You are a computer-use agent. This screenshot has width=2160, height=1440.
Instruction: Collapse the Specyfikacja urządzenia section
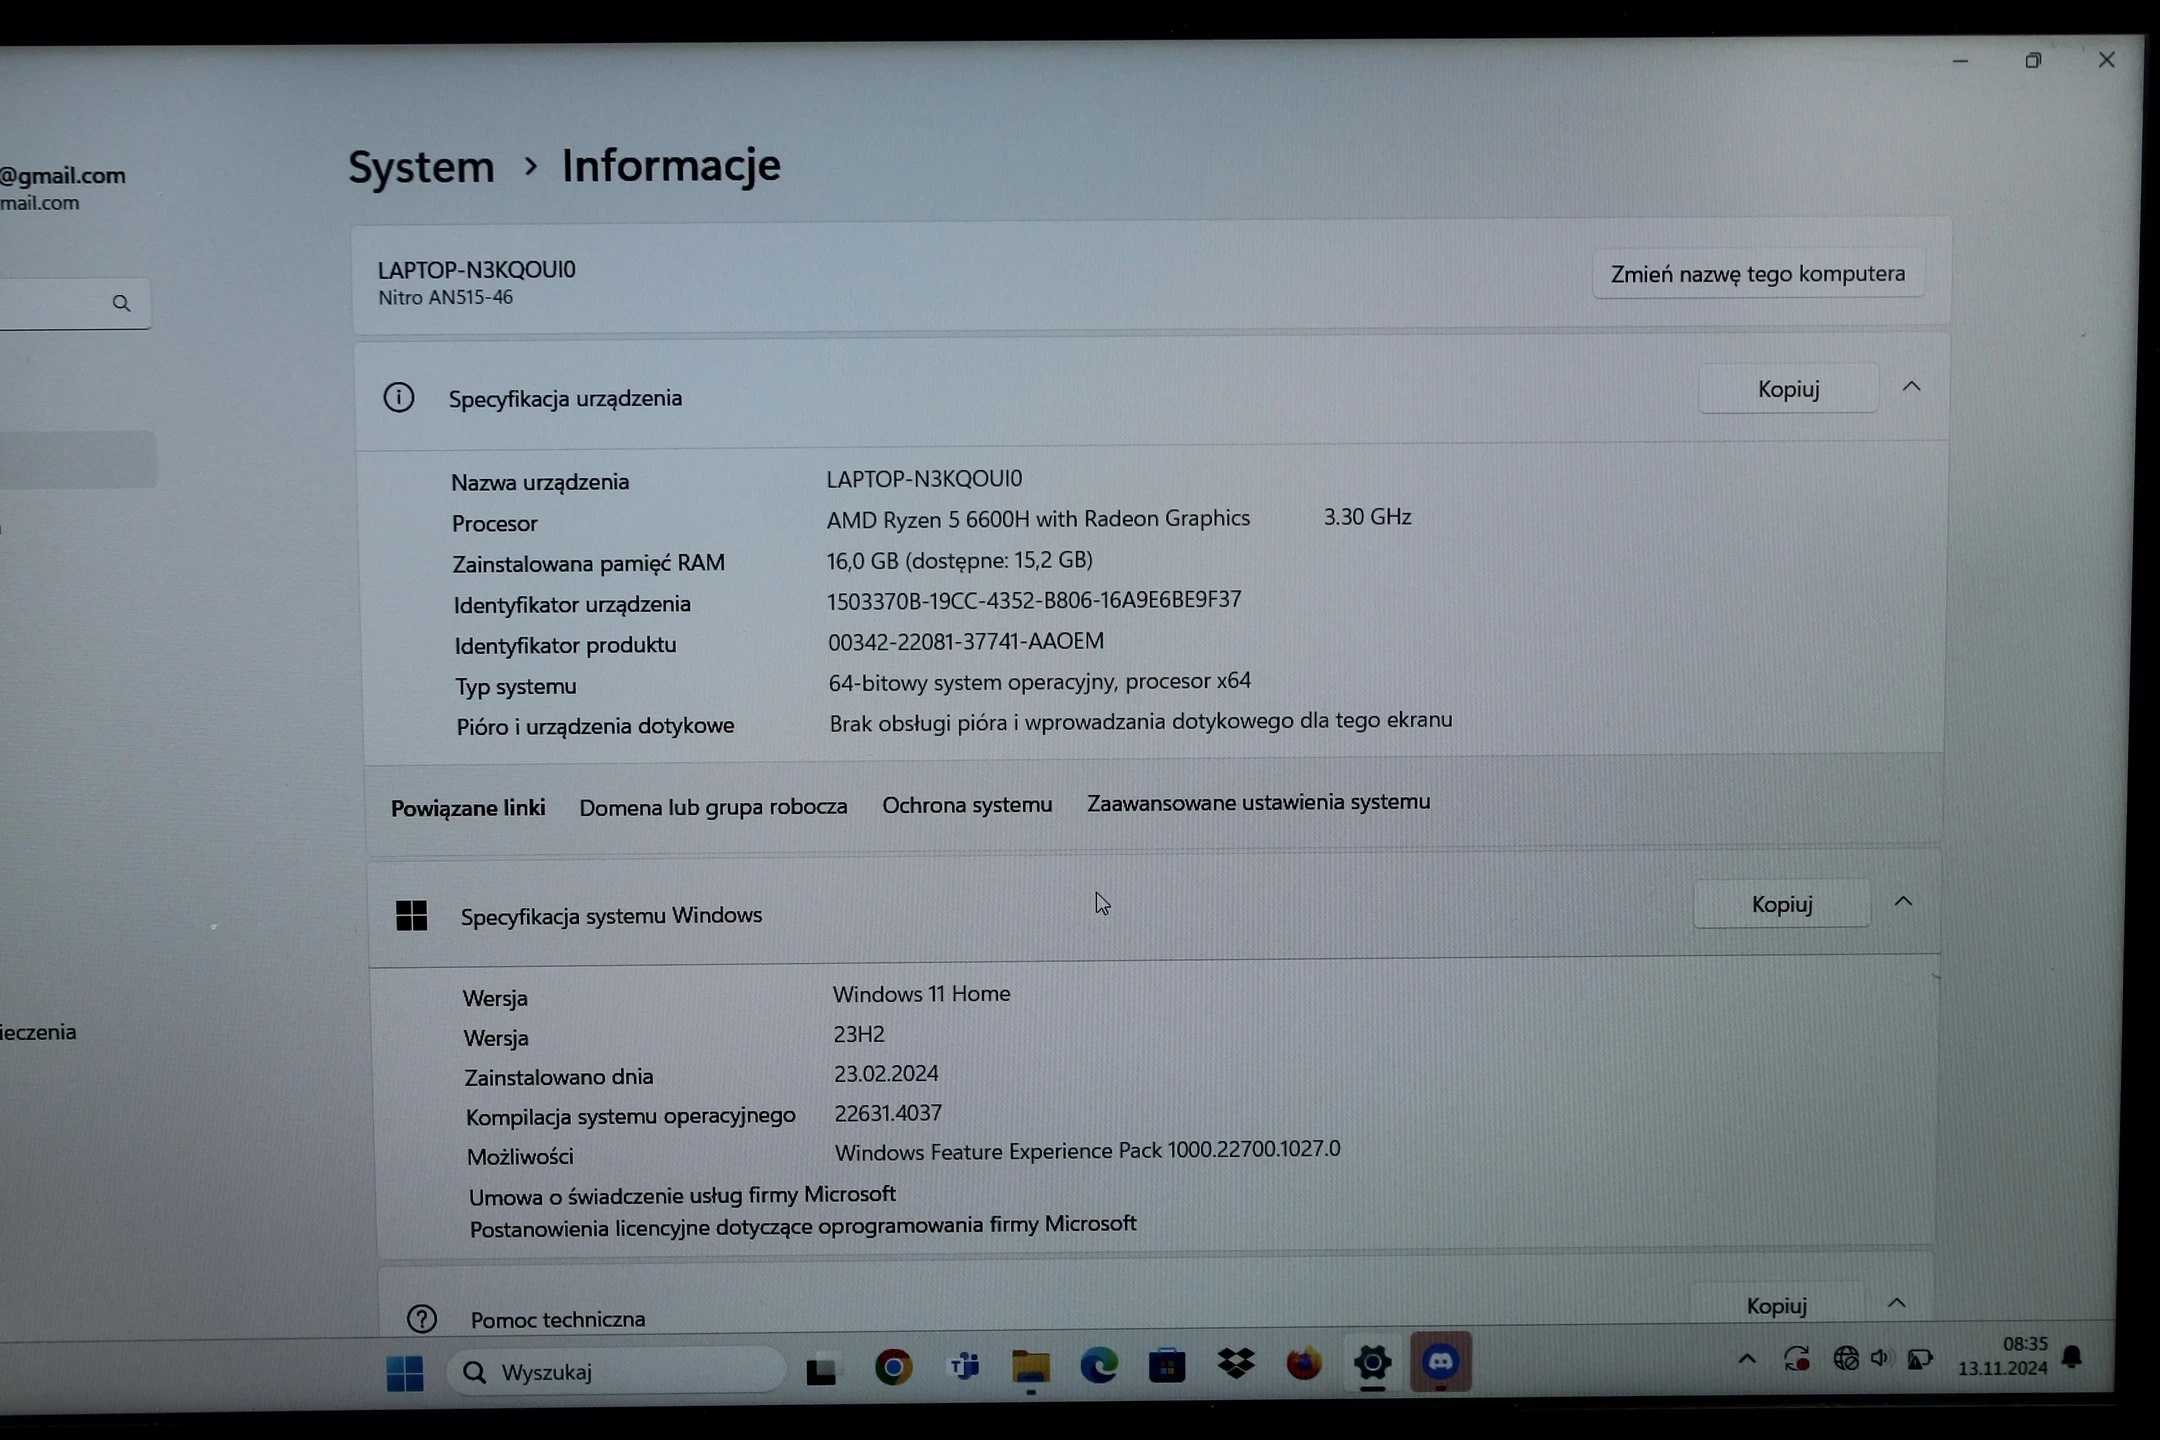1911,387
